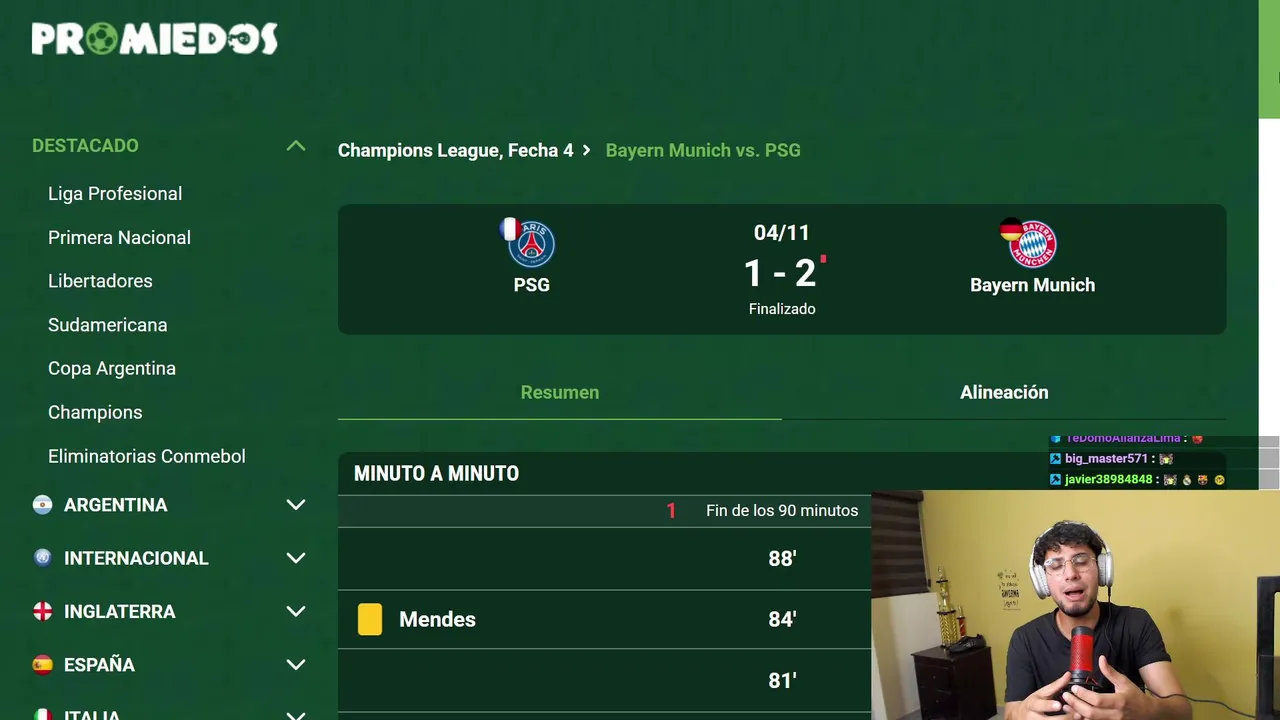Expand the España section arrow
This screenshot has width=1280, height=720.
(296, 664)
